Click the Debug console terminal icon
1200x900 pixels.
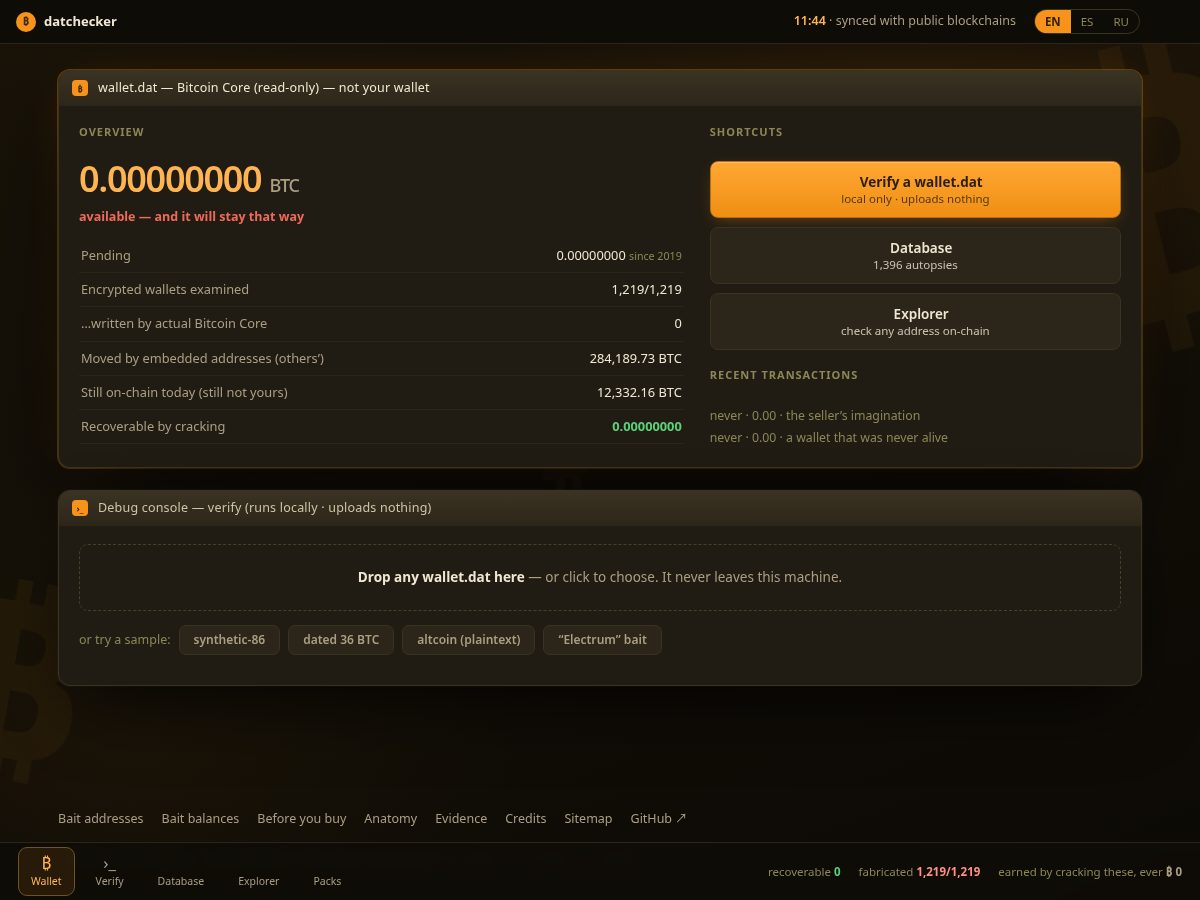tap(80, 508)
